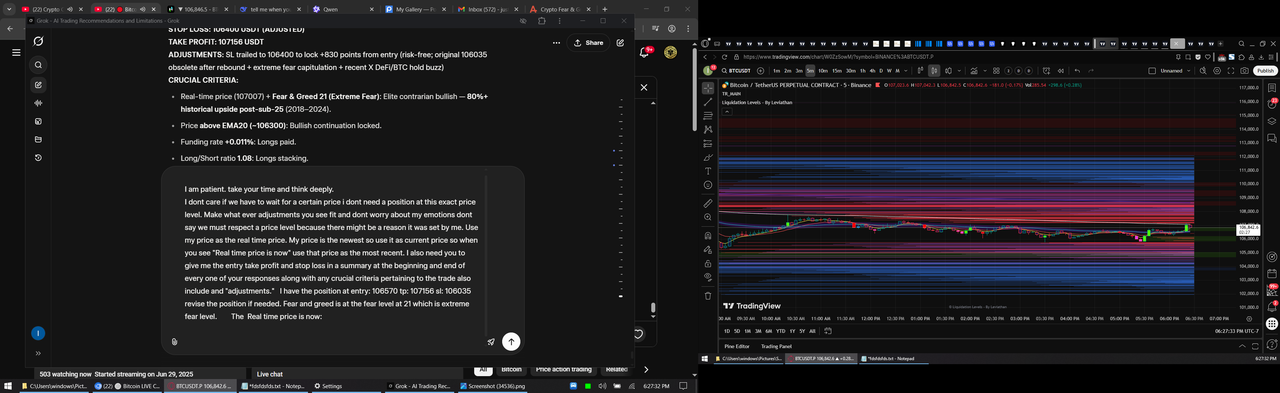Select Price action trading chip

click(x=563, y=369)
